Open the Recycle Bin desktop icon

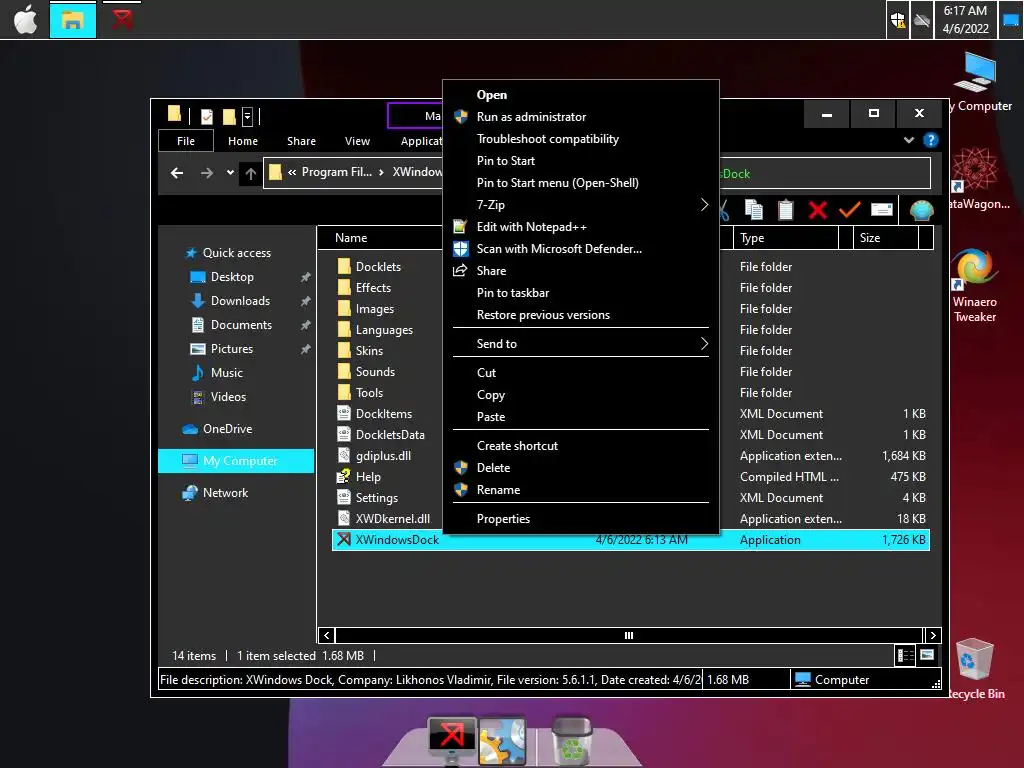[x=976, y=669]
